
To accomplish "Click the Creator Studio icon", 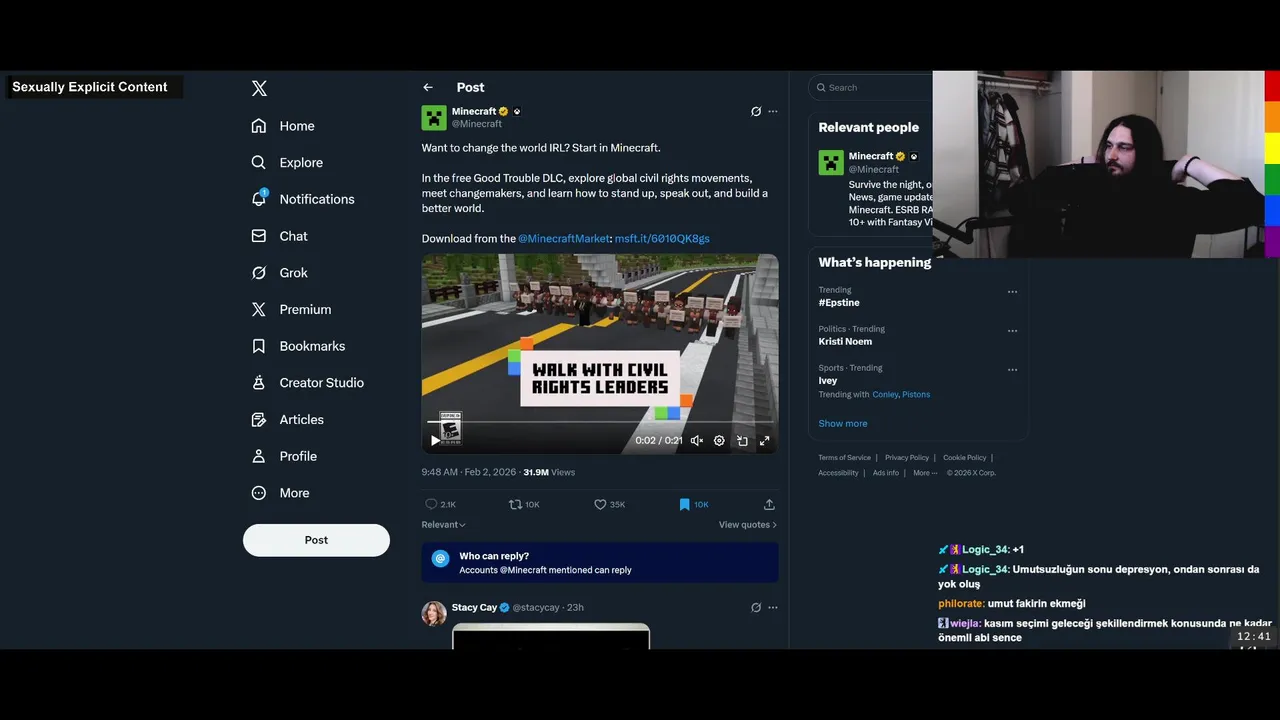I will [259, 383].
